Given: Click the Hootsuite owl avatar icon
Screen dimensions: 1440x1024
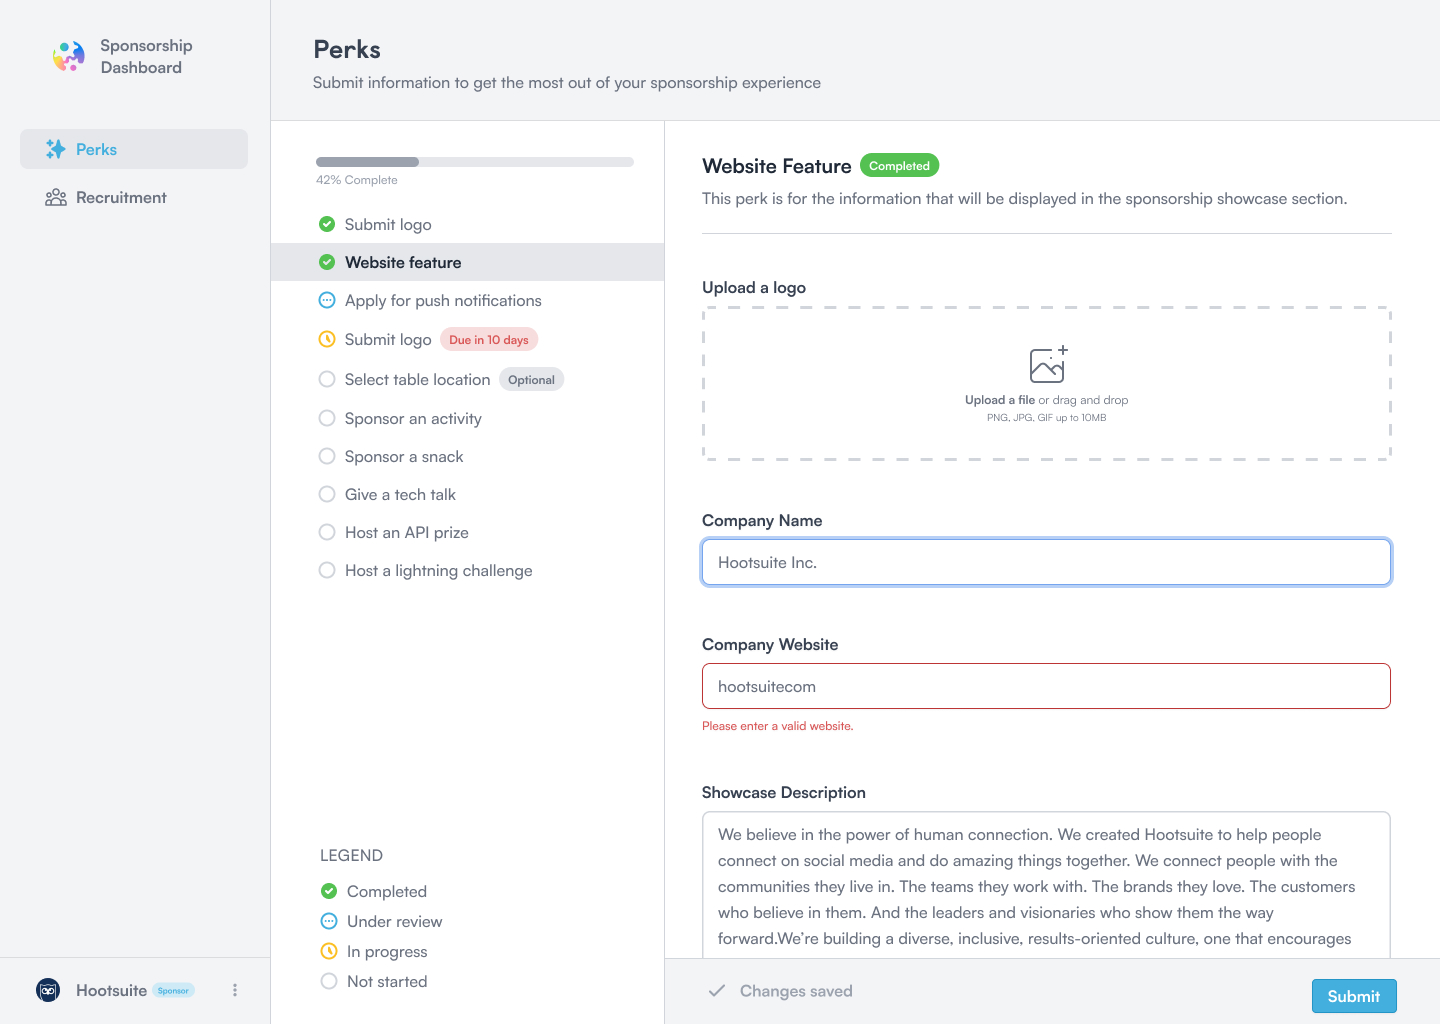Looking at the screenshot, I should coord(48,990).
